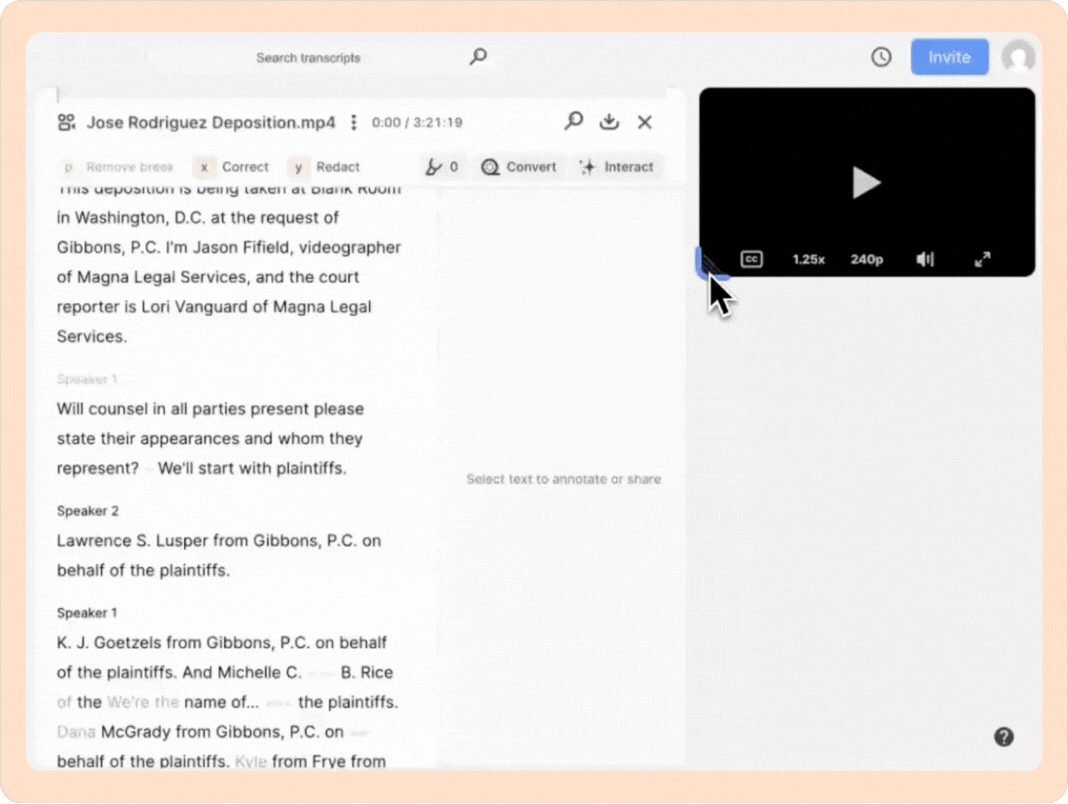Click the Speaker 1 label above "K. J. Goetzels"
The height and width of the screenshot is (804, 1068).
tap(87, 613)
